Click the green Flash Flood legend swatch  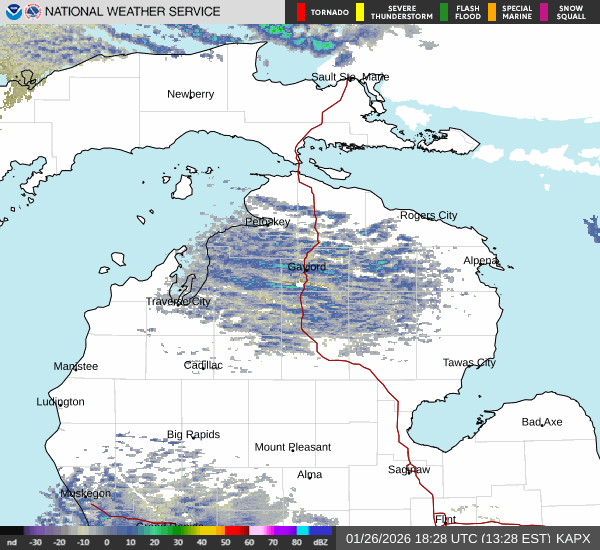tap(444, 12)
